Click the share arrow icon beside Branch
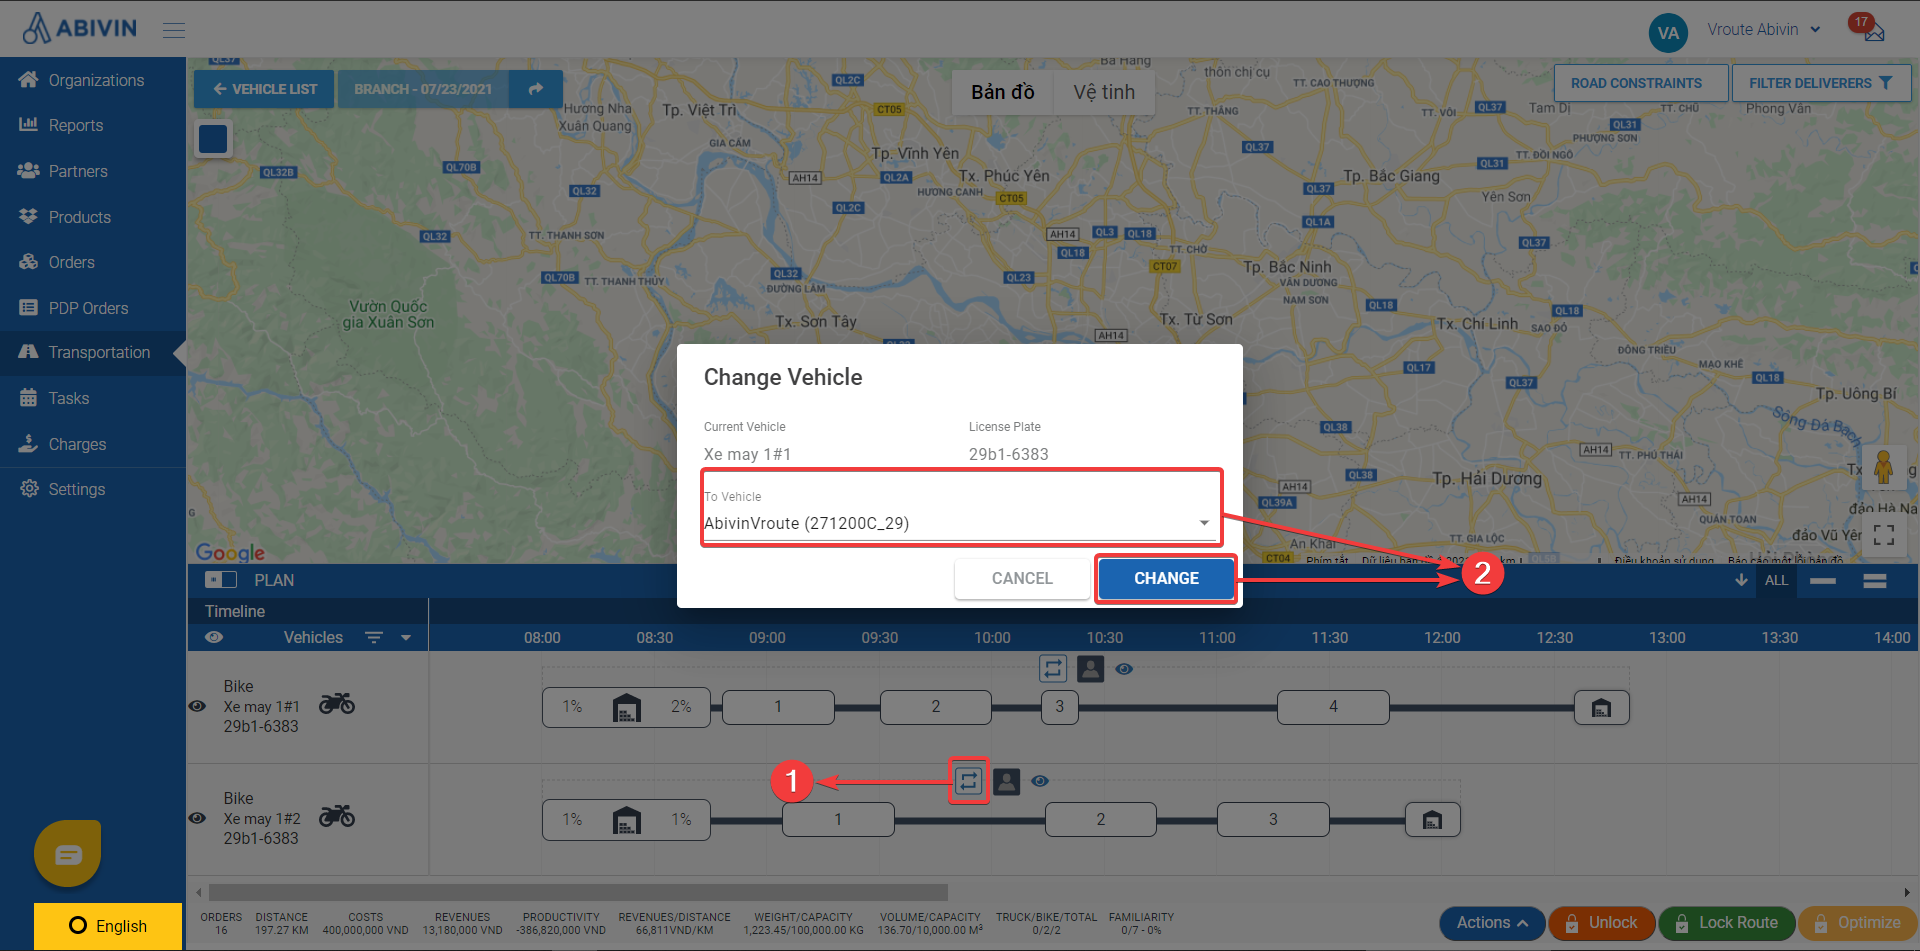Image resolution: width=1920 pixels, height=951 pixels. point(536,89)
